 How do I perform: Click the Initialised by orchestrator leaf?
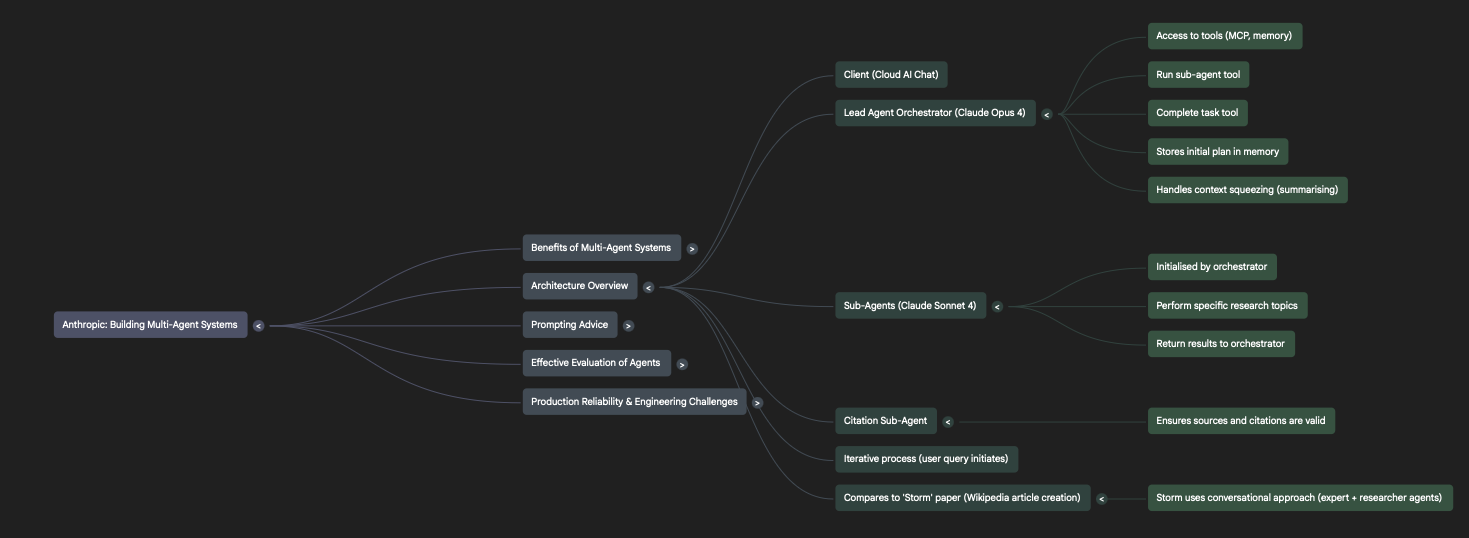tap(1212, 267)
